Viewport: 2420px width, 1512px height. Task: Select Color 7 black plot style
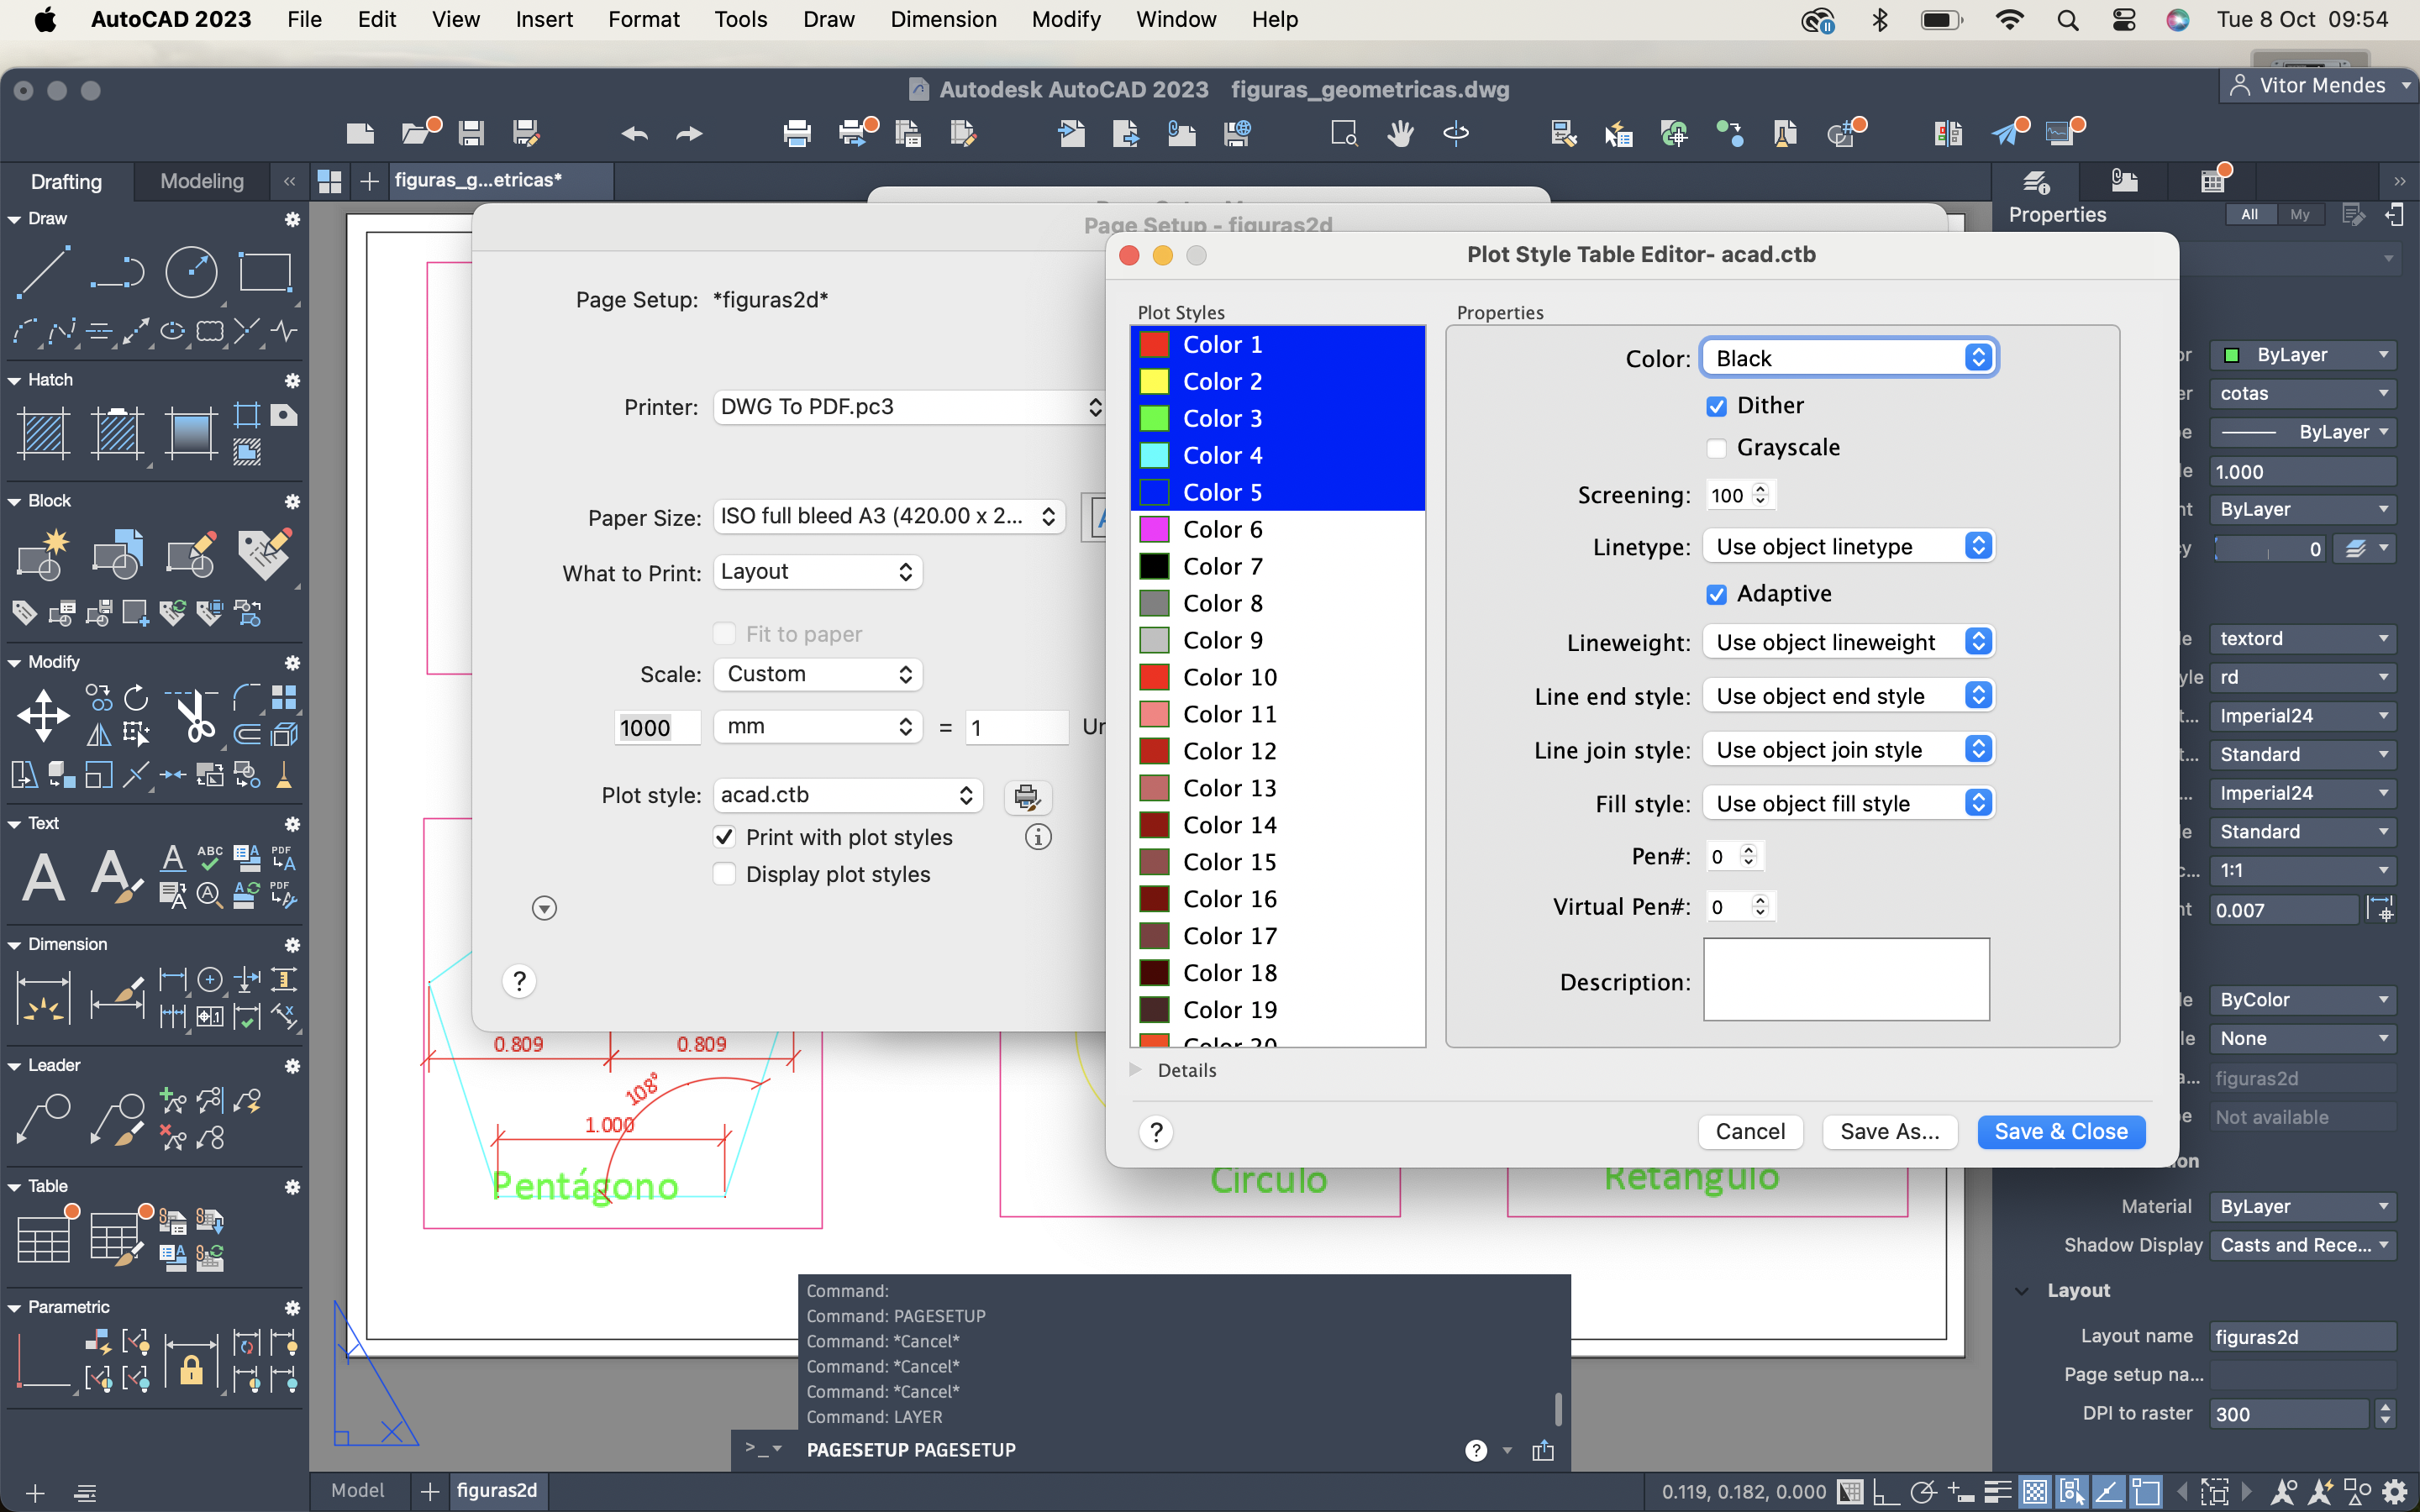point(1277,566)
